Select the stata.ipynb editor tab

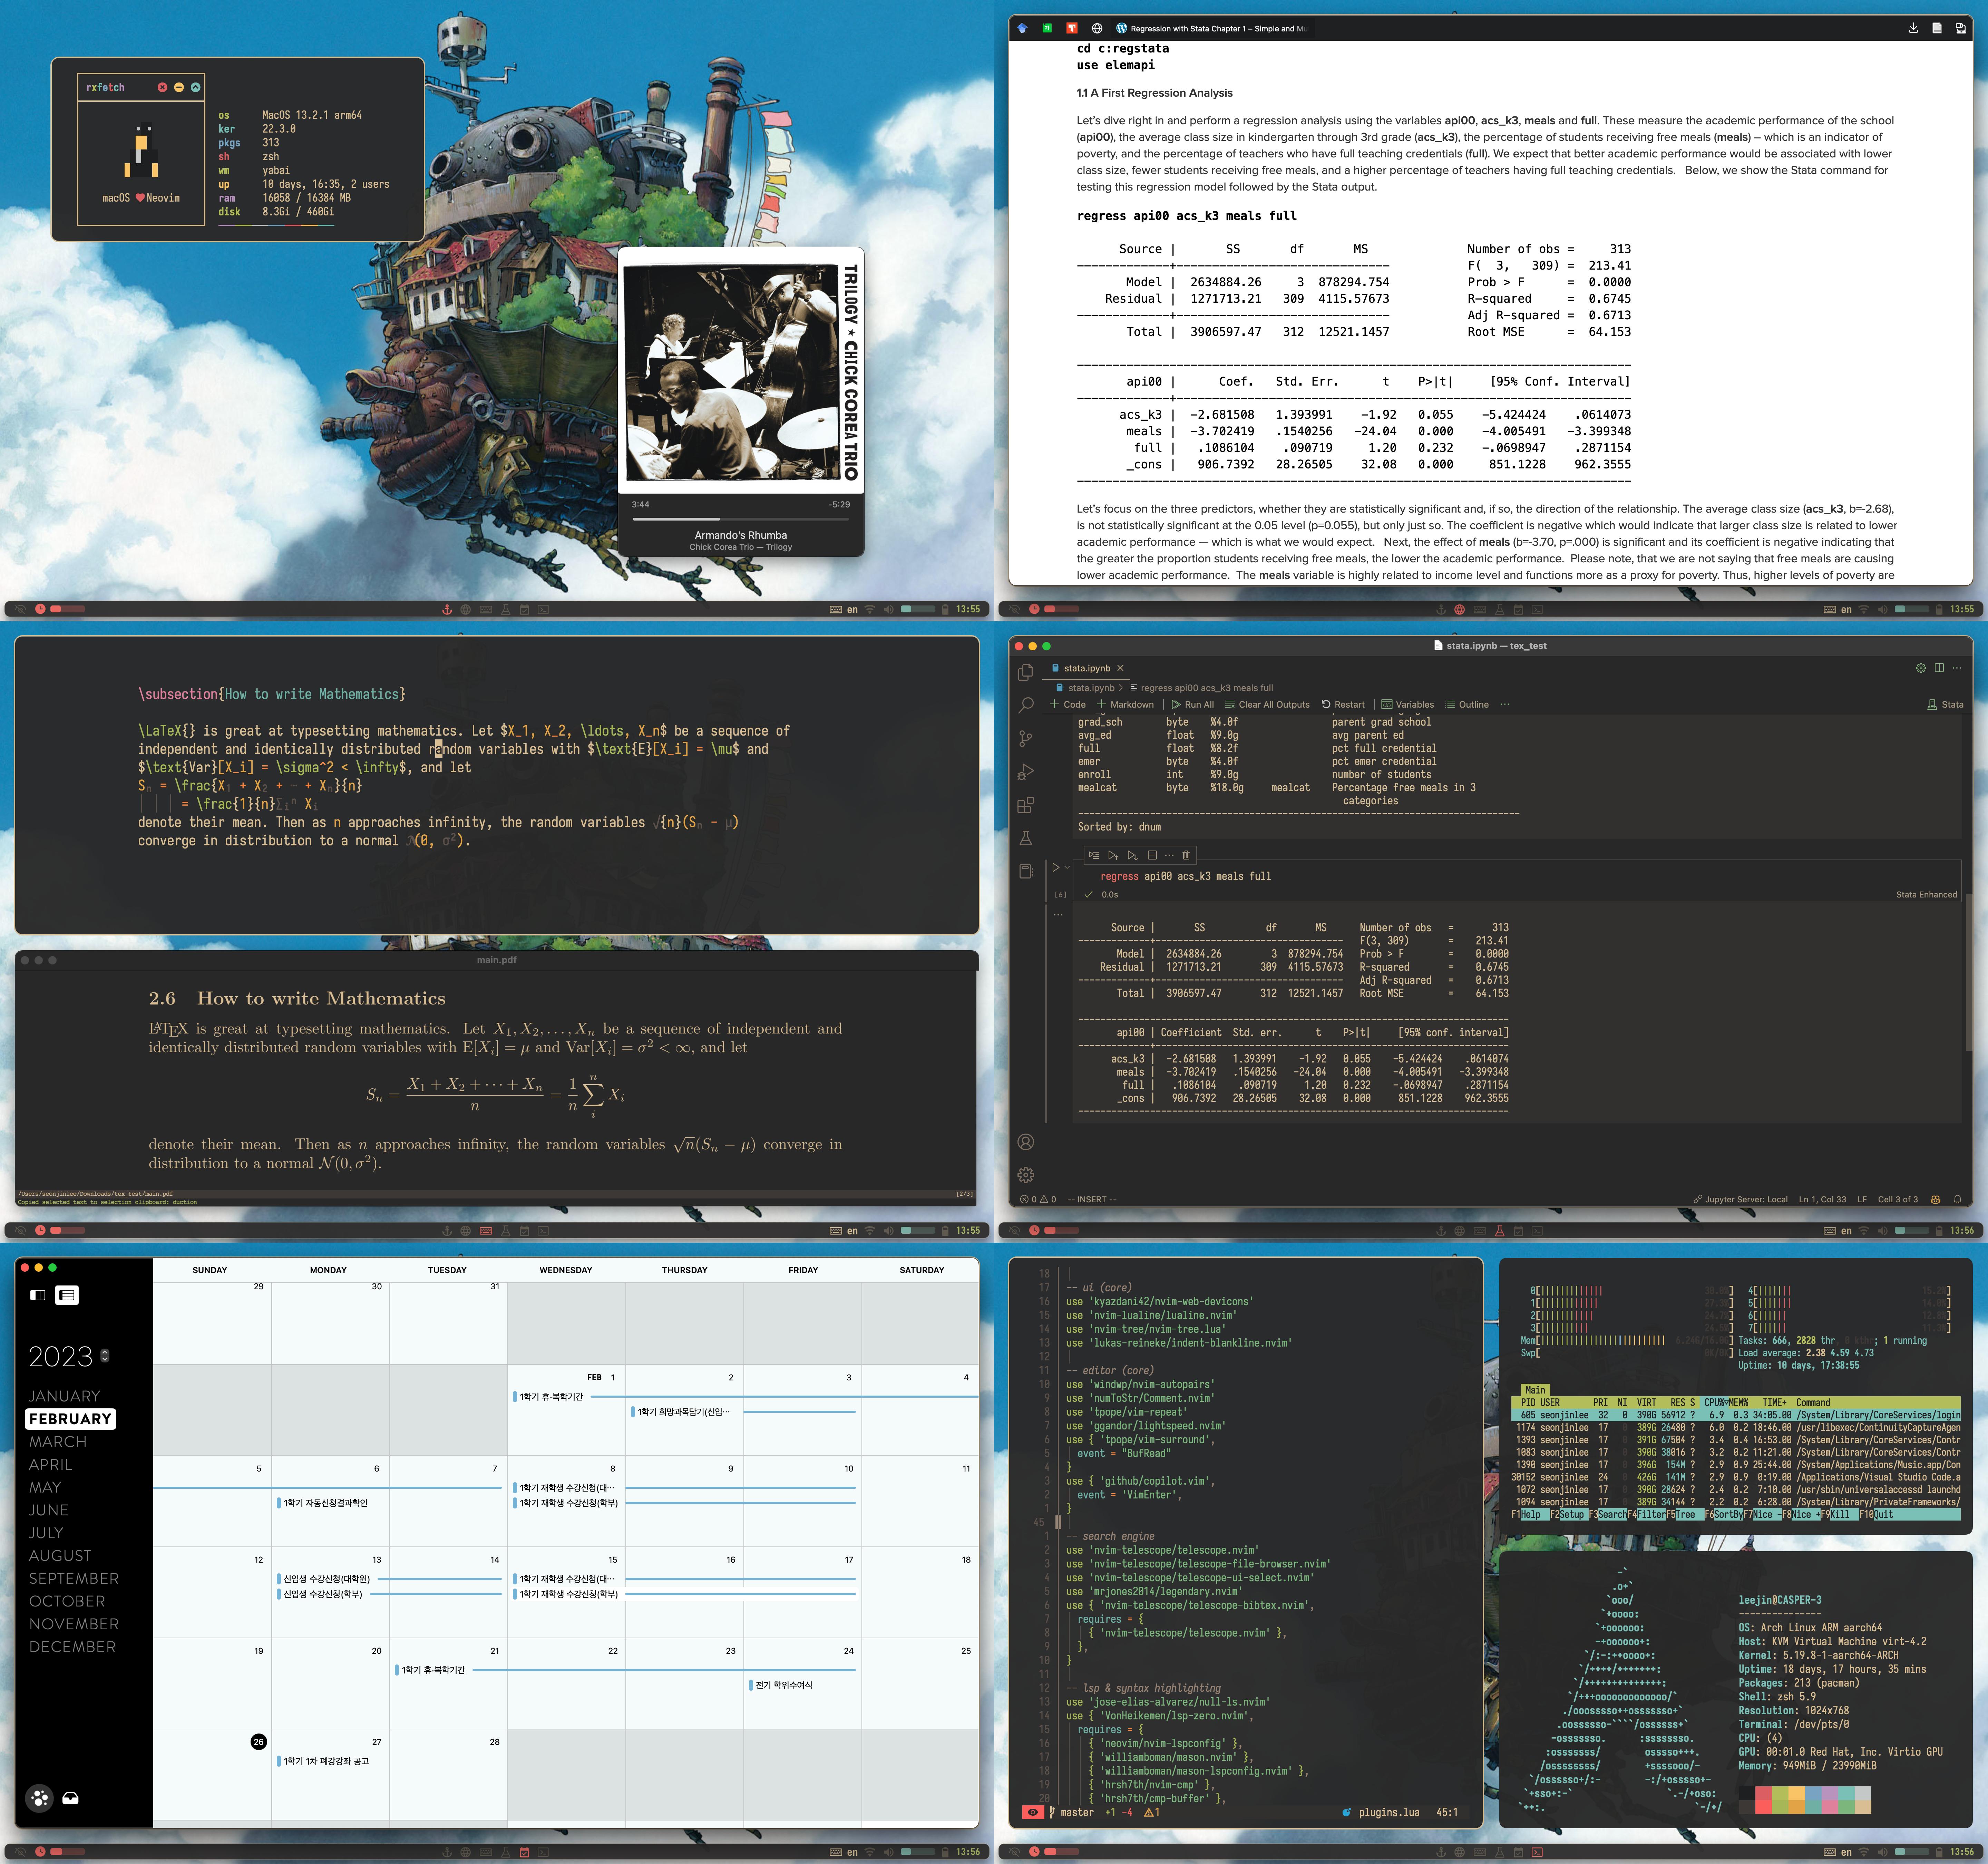(1086, 668)
